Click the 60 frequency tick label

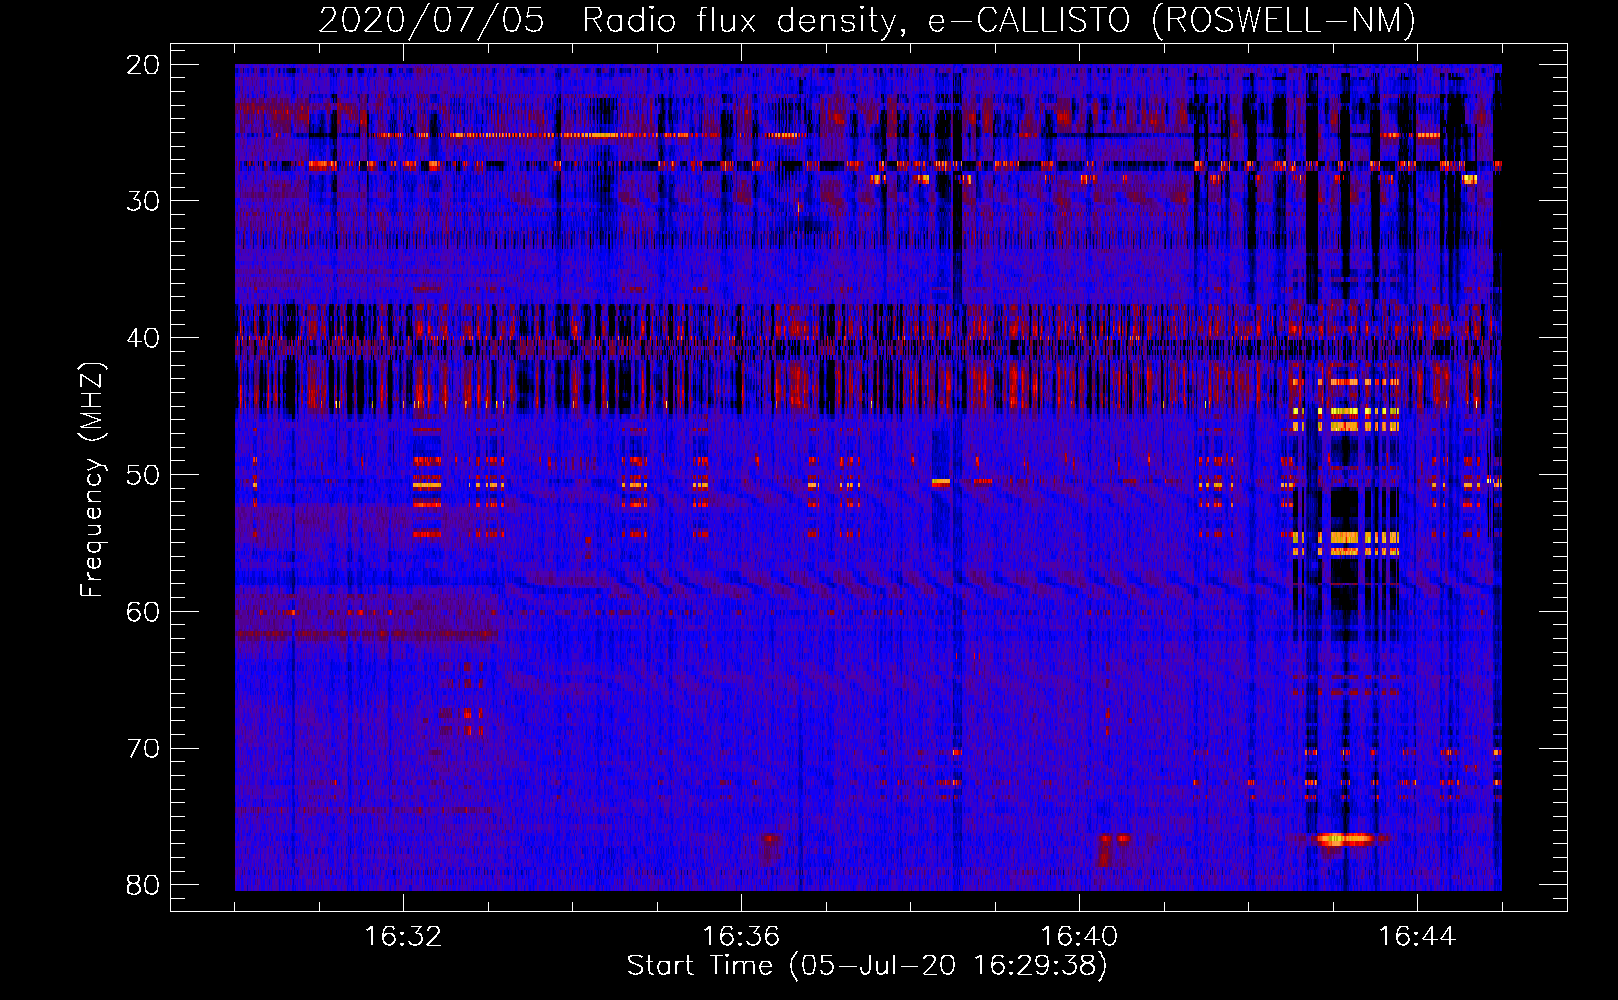tap(144, 612)
